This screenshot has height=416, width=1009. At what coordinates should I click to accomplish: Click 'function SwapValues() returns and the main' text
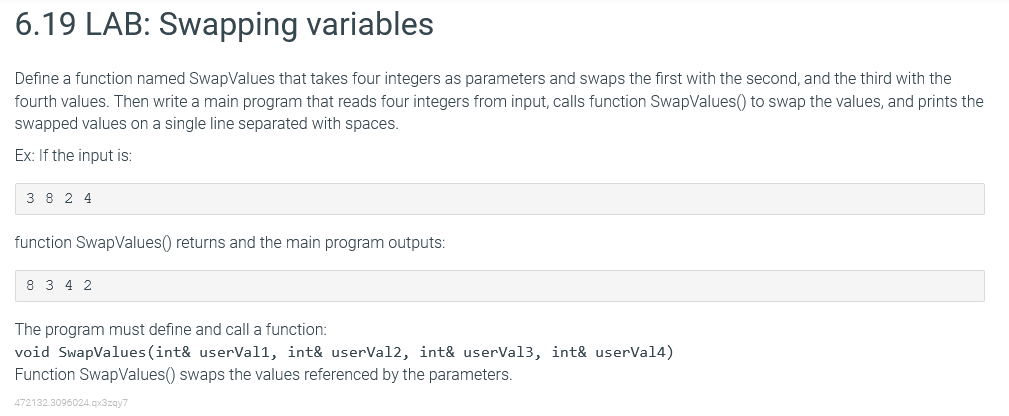230,243
